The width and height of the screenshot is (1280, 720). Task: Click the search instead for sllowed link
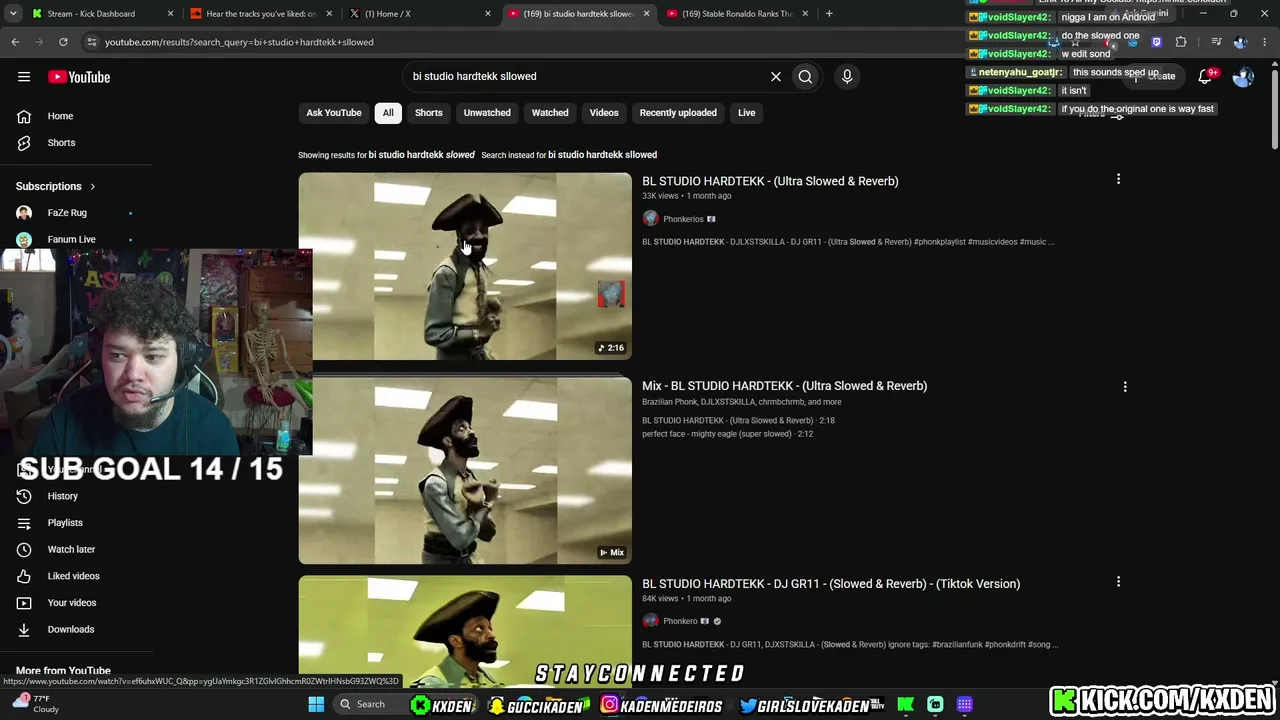click(x=603, y=155)
